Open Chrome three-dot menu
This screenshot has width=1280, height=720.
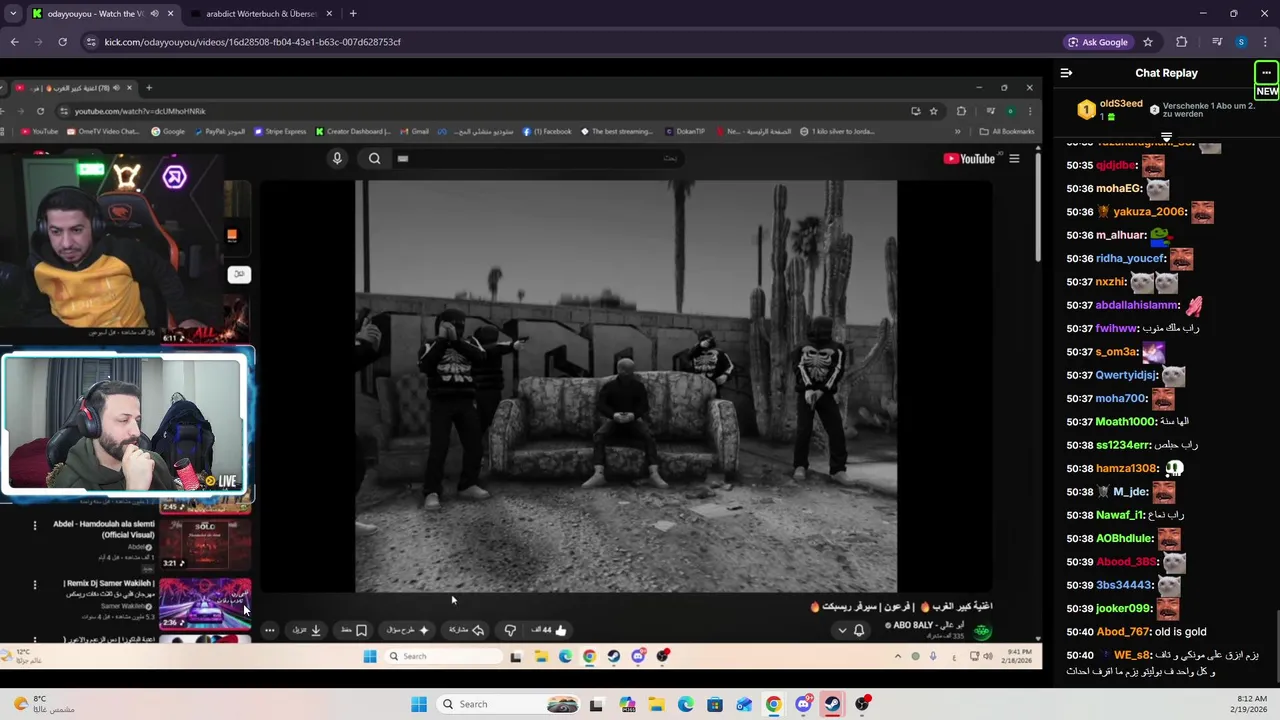tap(1265, 42)
